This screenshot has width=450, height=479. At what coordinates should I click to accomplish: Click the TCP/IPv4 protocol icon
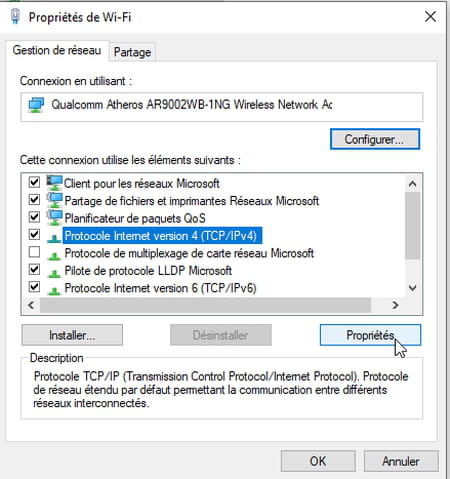[x=54, y=238]
